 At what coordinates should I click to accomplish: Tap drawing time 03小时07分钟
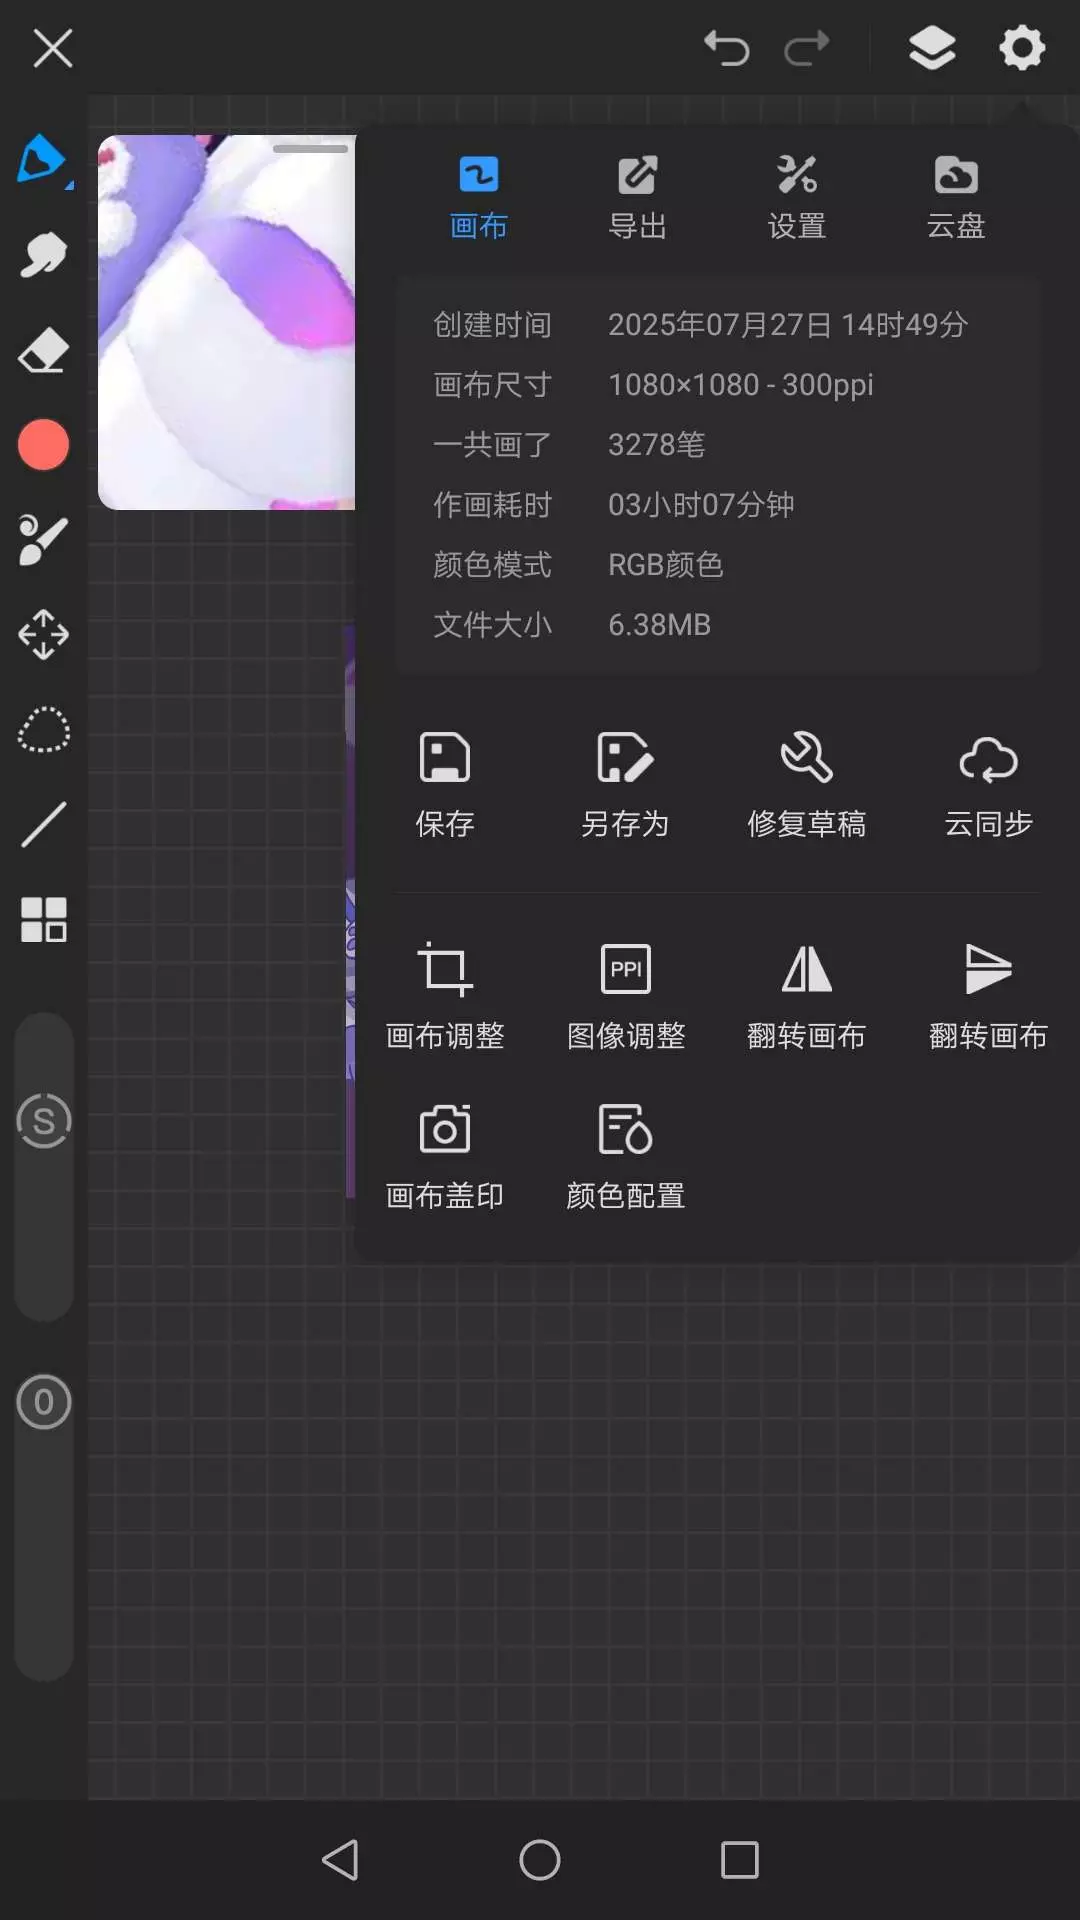pos(701,505)
